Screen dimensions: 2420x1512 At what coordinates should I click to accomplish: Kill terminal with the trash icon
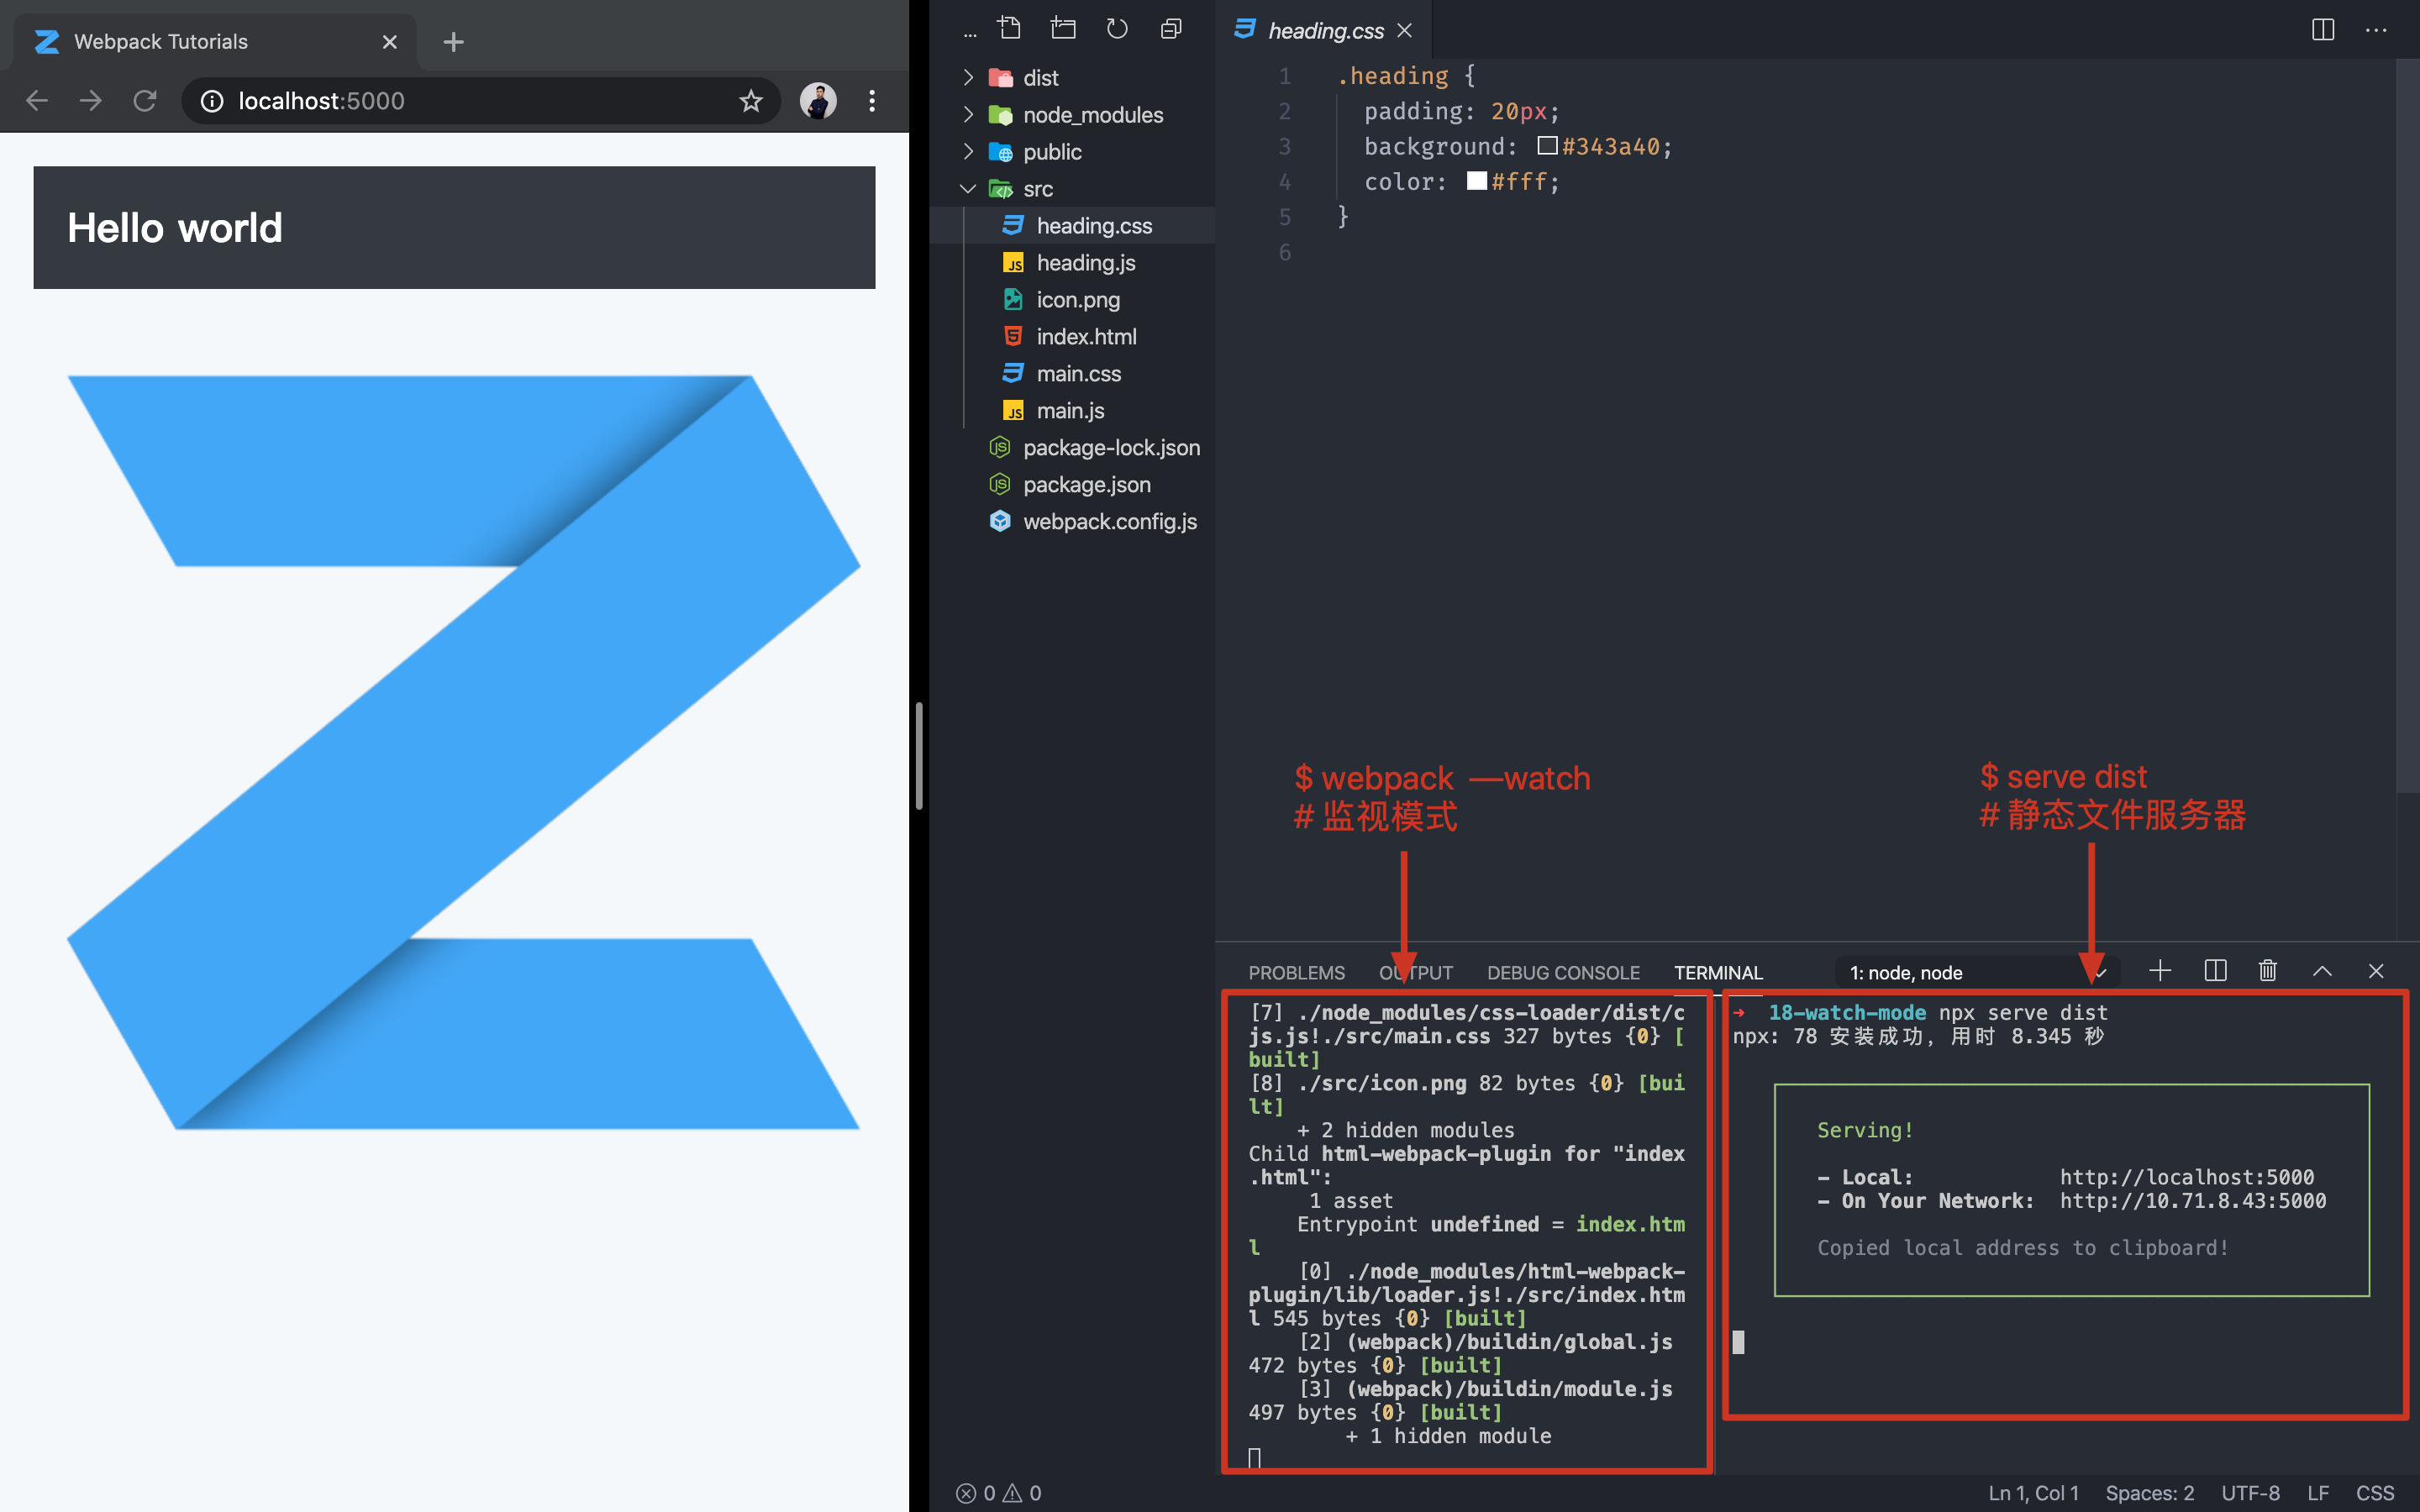click(x=2268, y=971)
